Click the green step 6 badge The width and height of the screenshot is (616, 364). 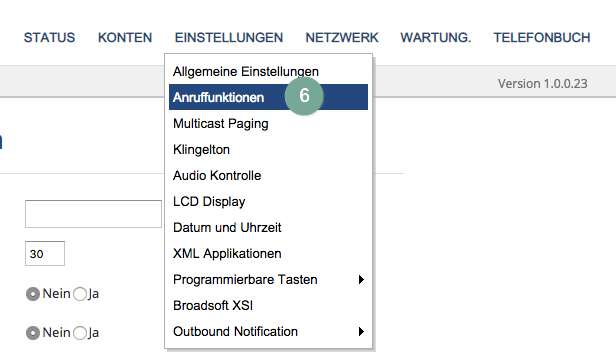304,96
